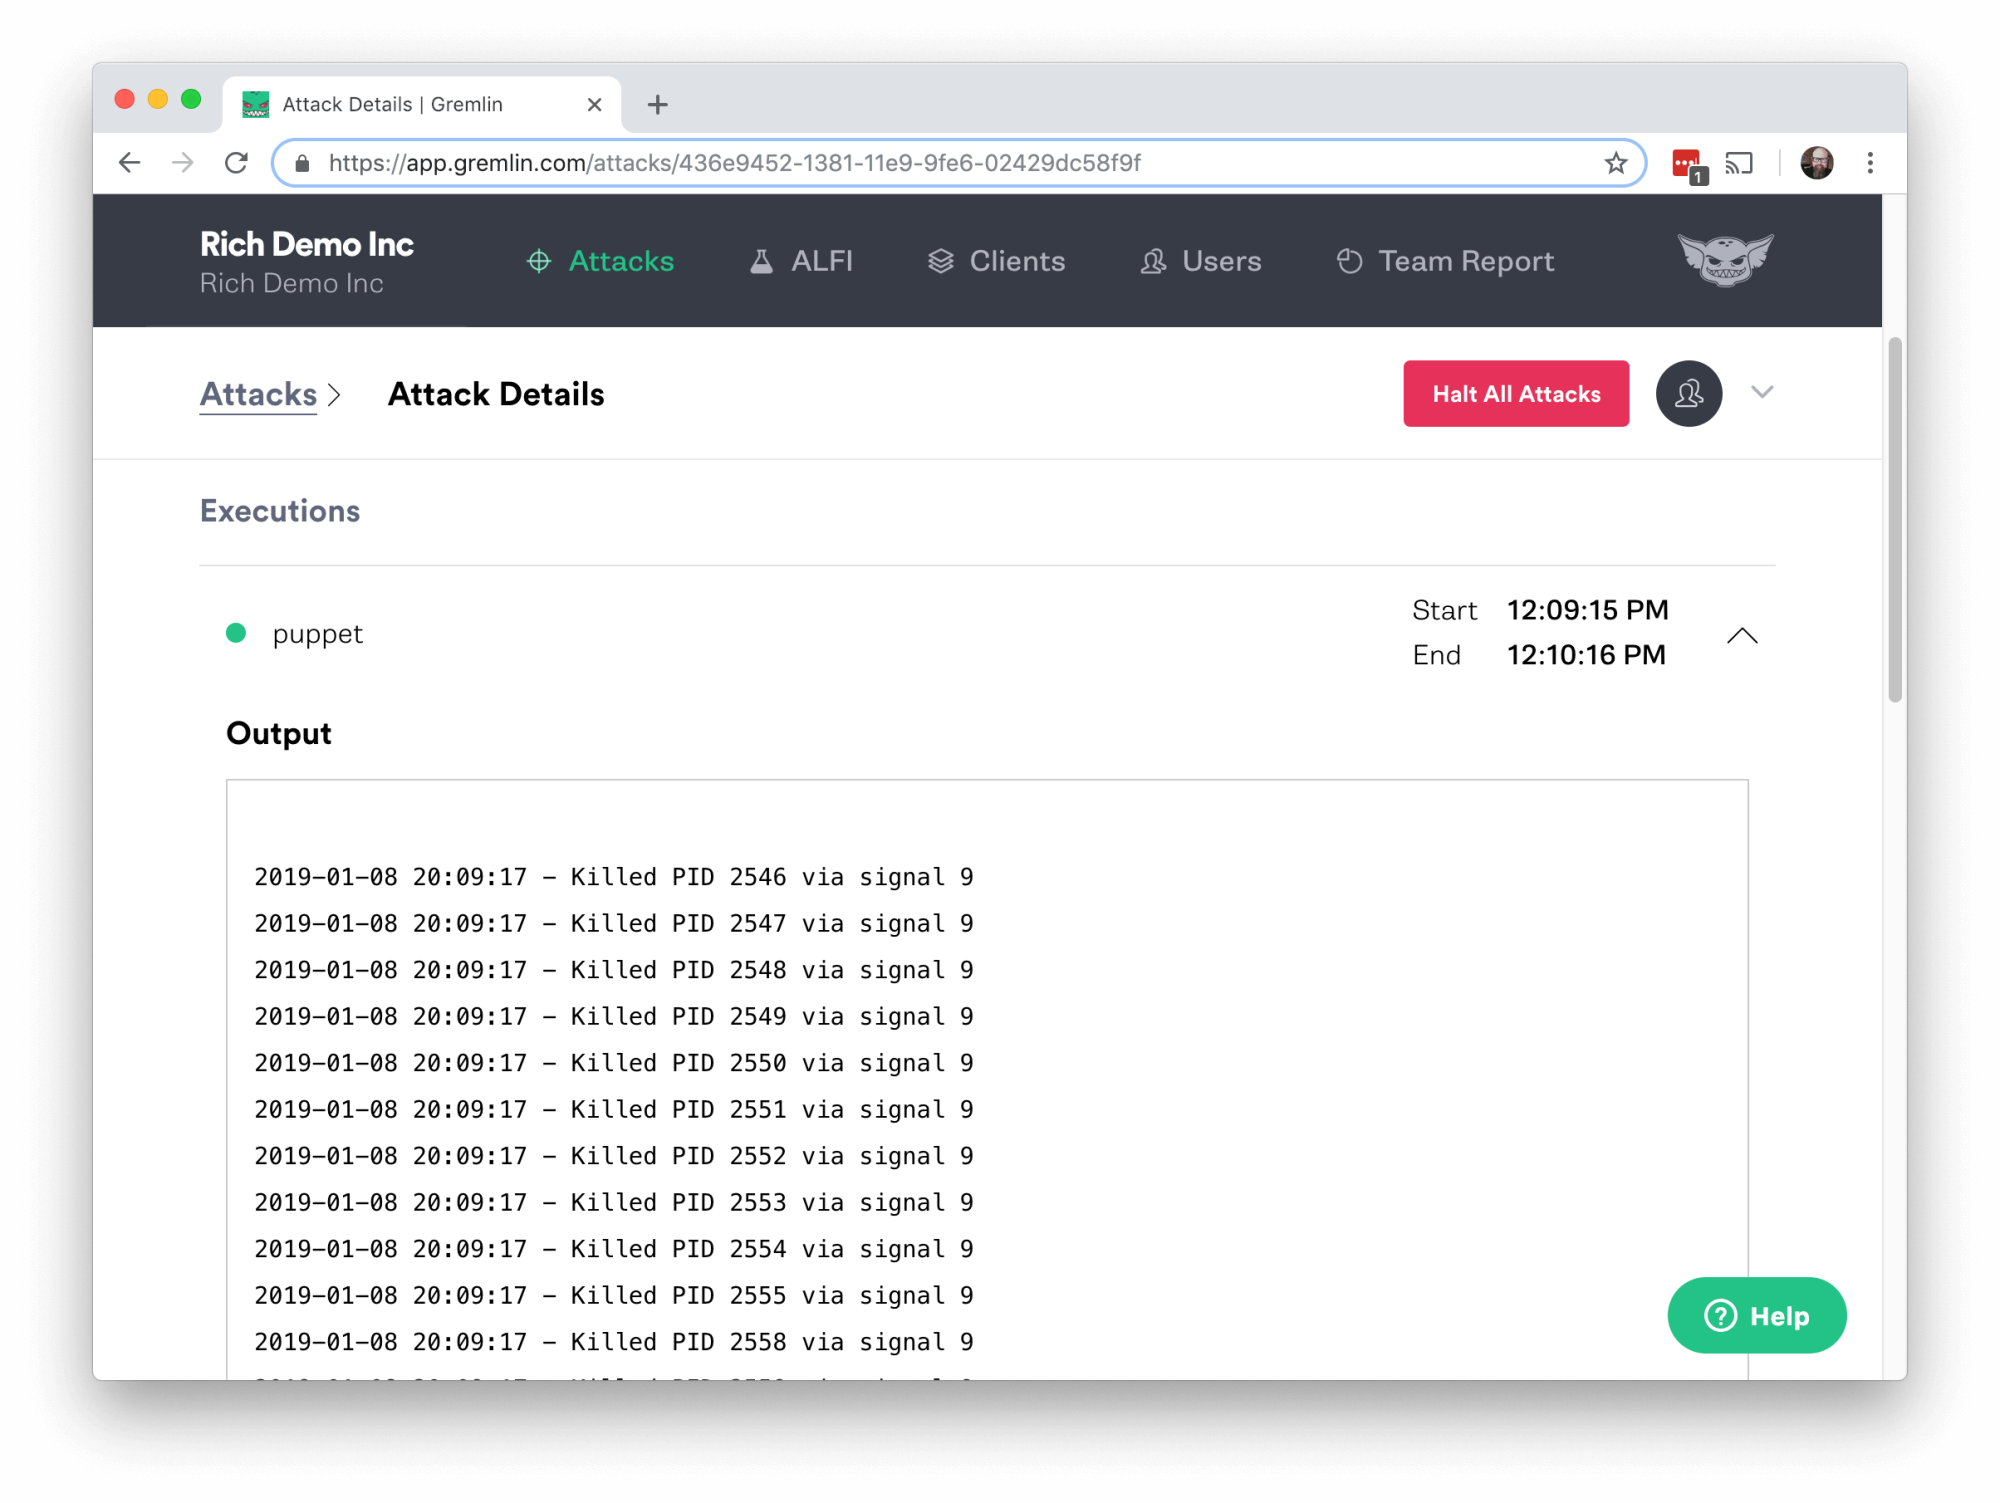The width and height of the screenshot is (2000, 1503).
Task: Open the user account avatar icon
Action: 1688,394
